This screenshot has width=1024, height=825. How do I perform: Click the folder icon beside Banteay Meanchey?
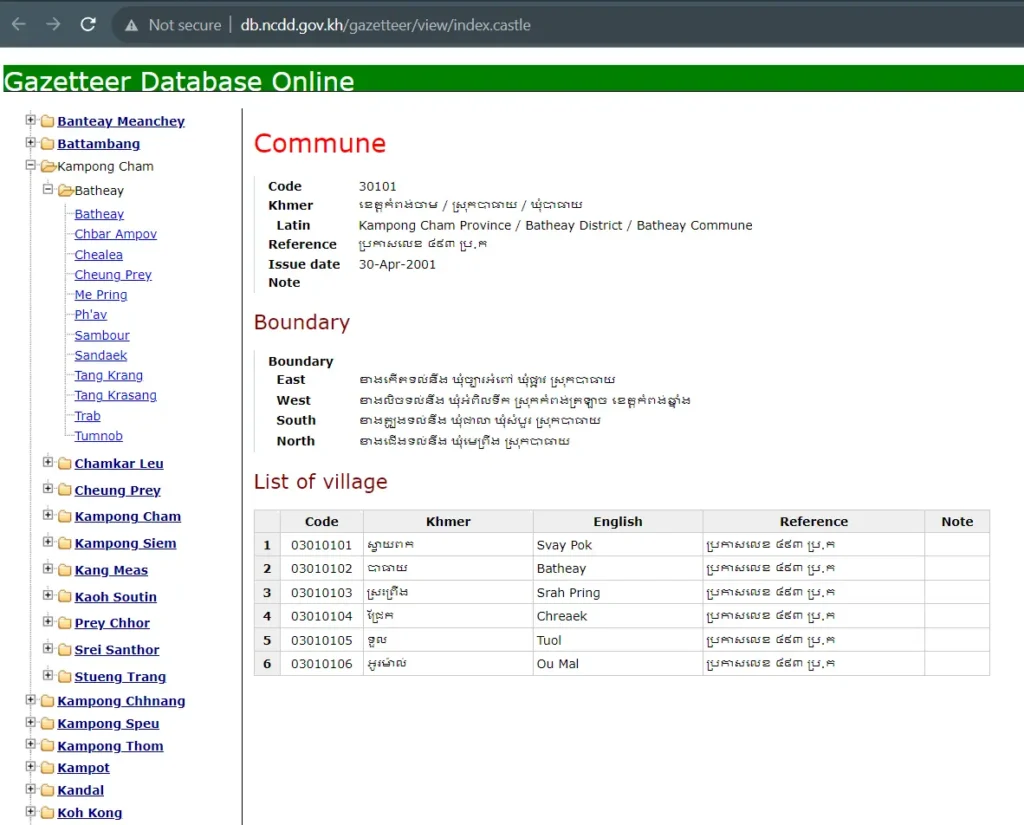46,121
